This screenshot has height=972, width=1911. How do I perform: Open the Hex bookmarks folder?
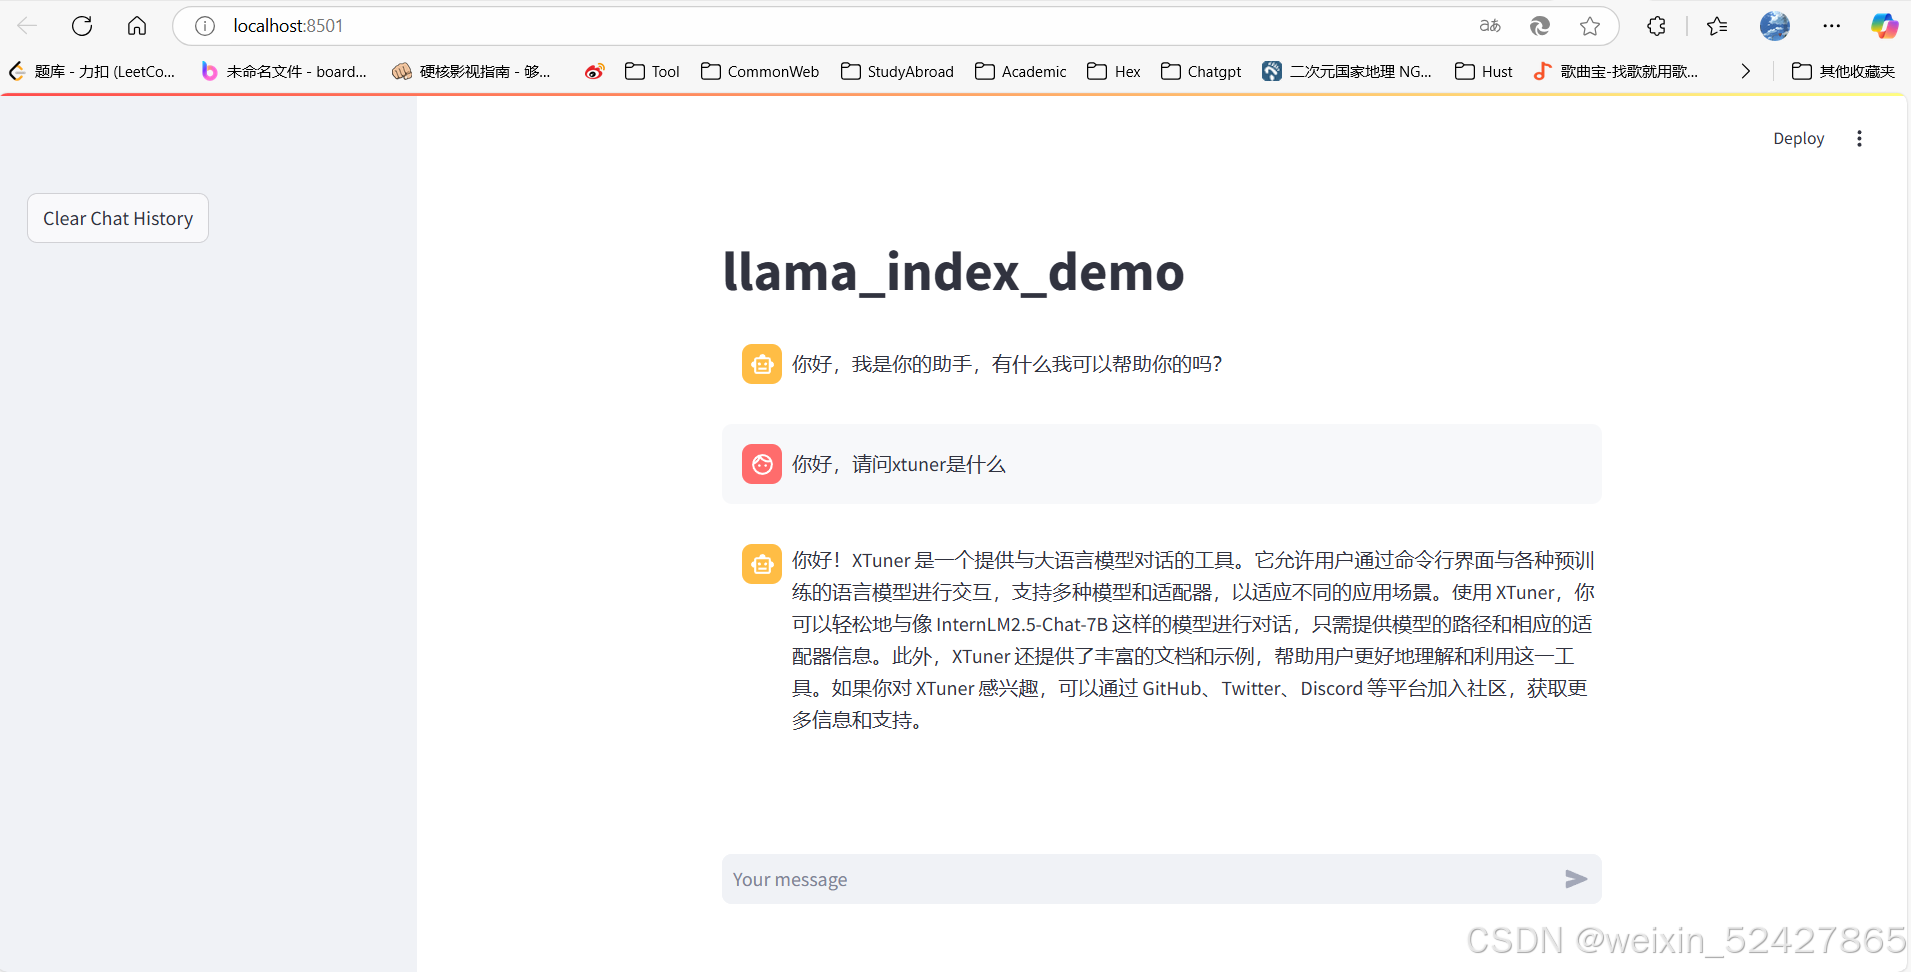click(1114, 71)
